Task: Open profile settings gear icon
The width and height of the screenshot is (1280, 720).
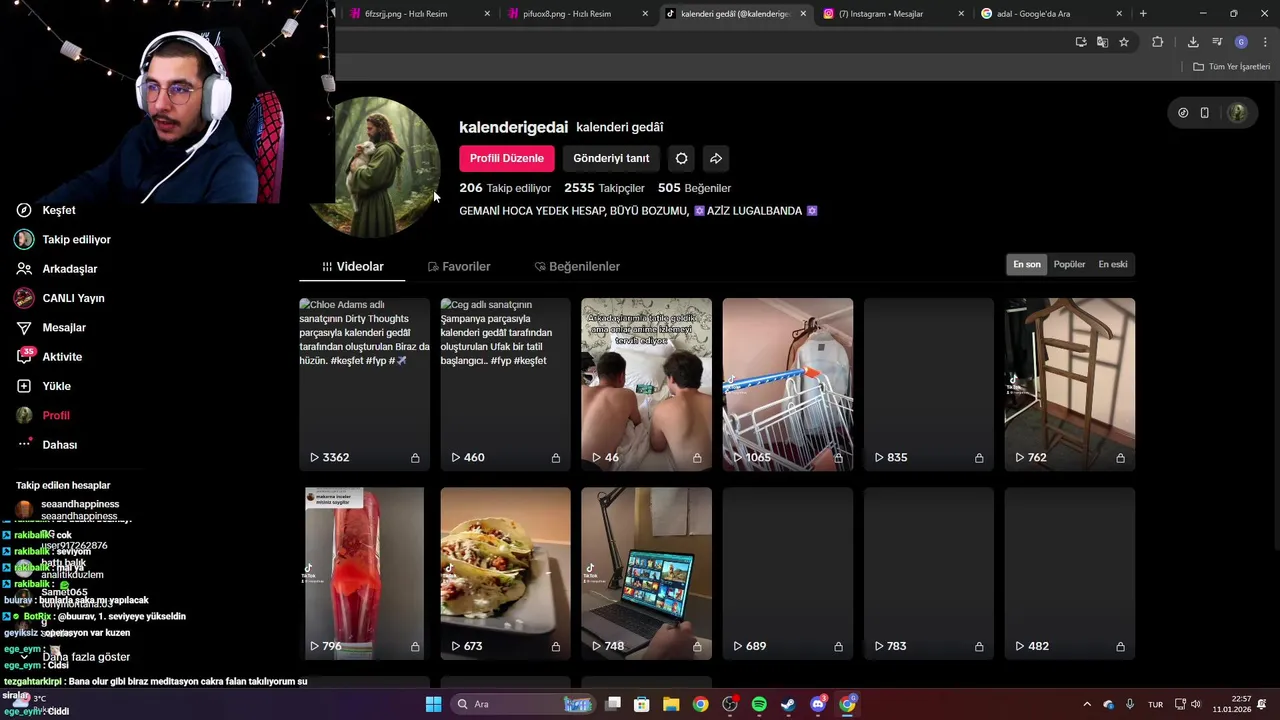Action: point(682,158)
